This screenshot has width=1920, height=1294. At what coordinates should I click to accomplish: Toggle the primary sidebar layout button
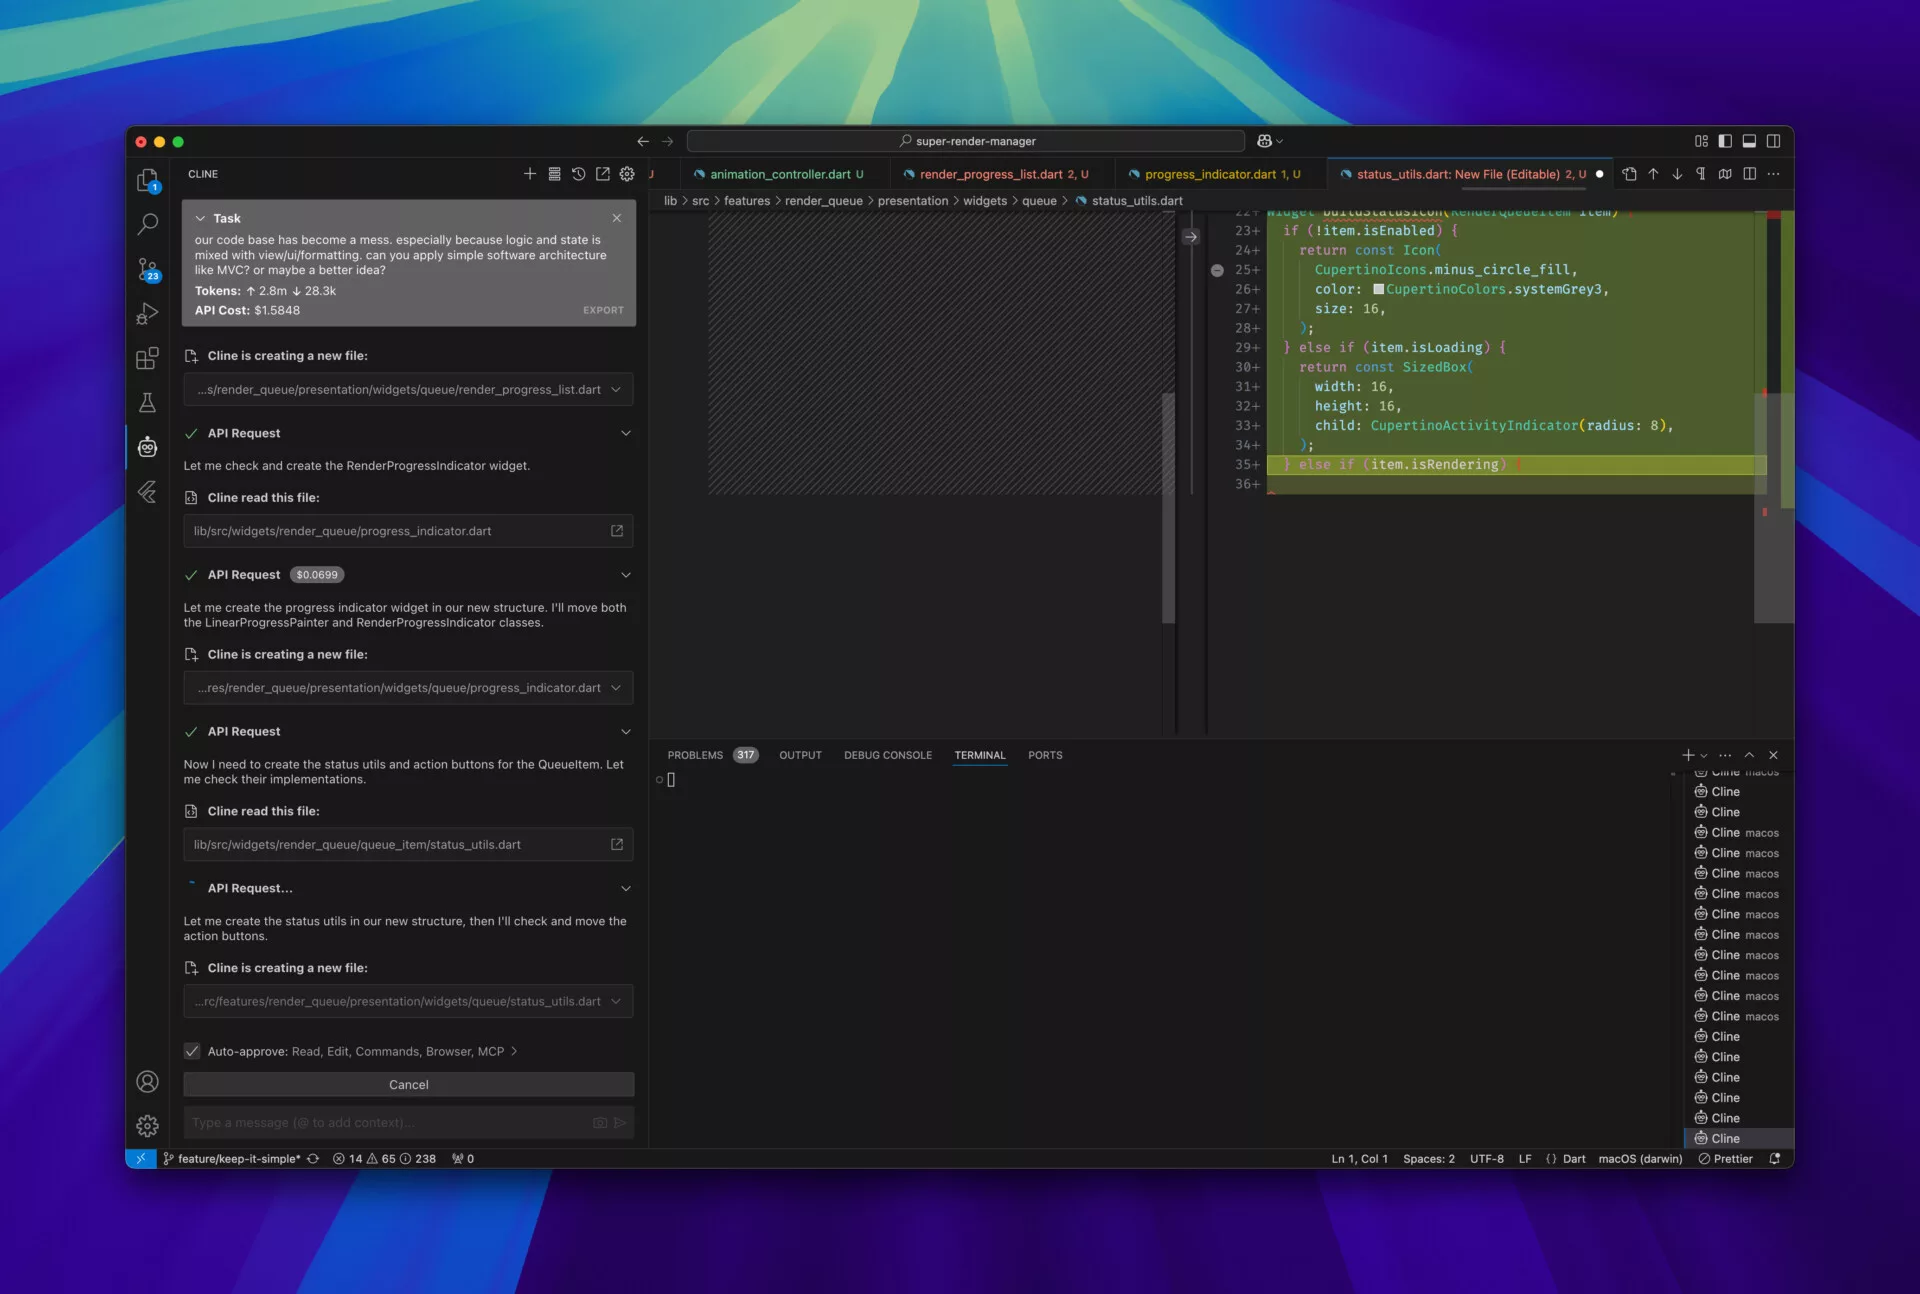[1725, 141]
